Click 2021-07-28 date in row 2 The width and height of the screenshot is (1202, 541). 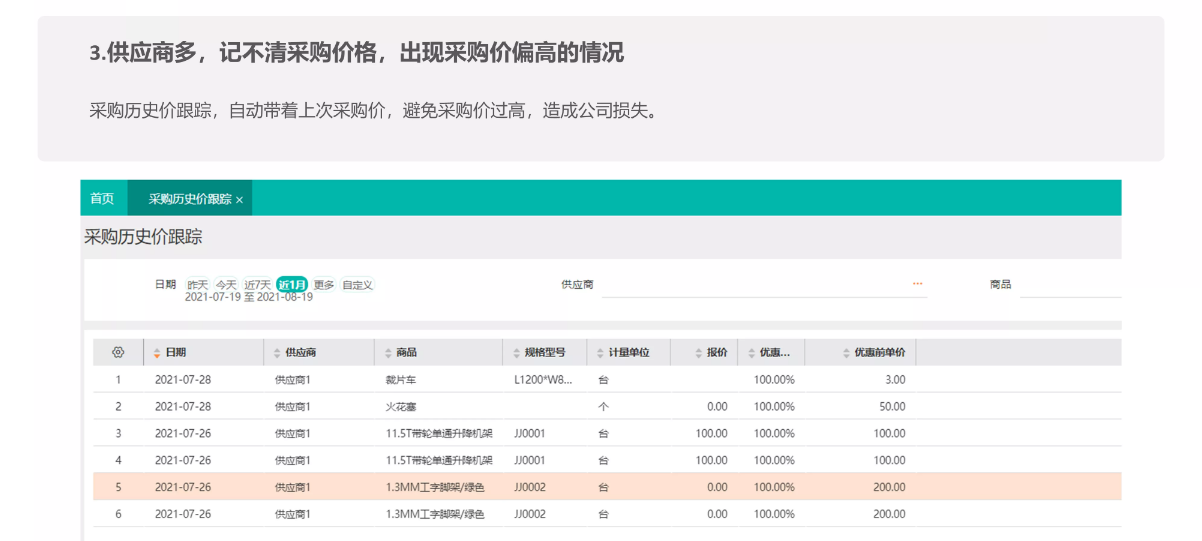[183, 407]
